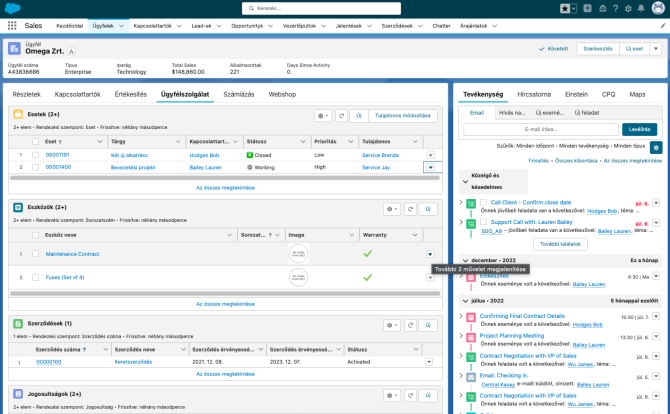
Task: Refresh the Esetek related list
Action: [341, 116]
